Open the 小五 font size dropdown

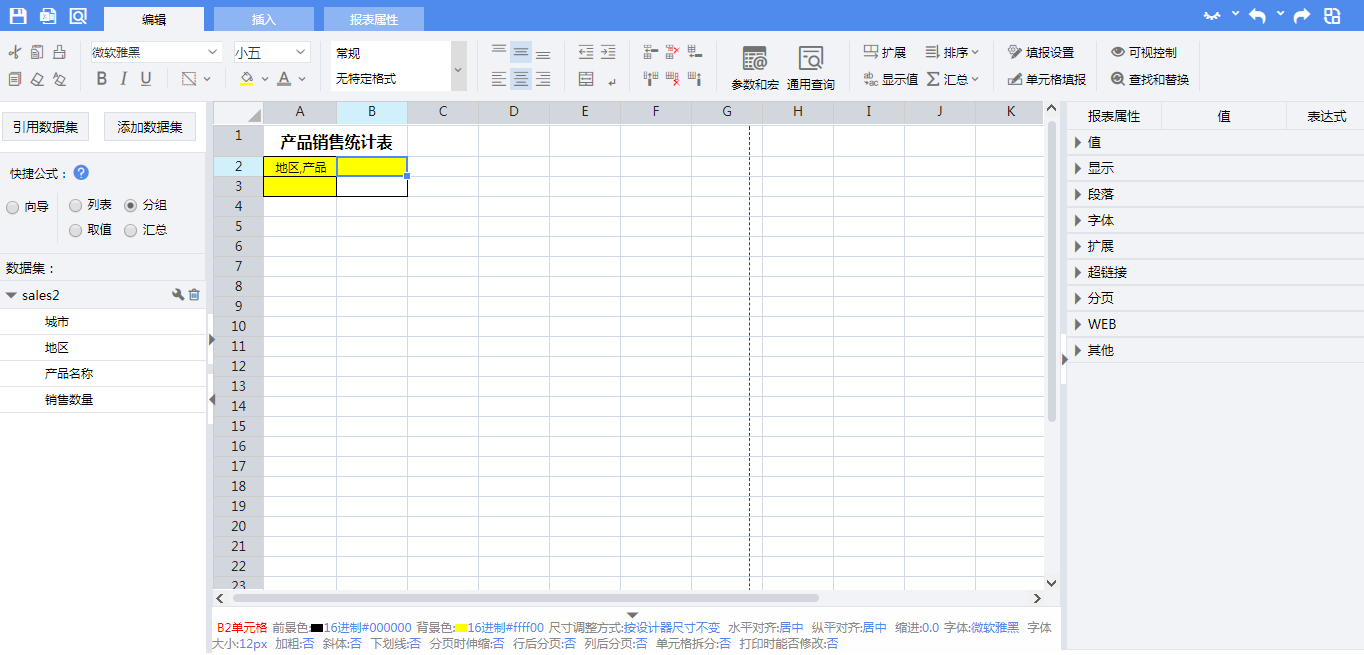pyautogui.click(x=272, y=53)
